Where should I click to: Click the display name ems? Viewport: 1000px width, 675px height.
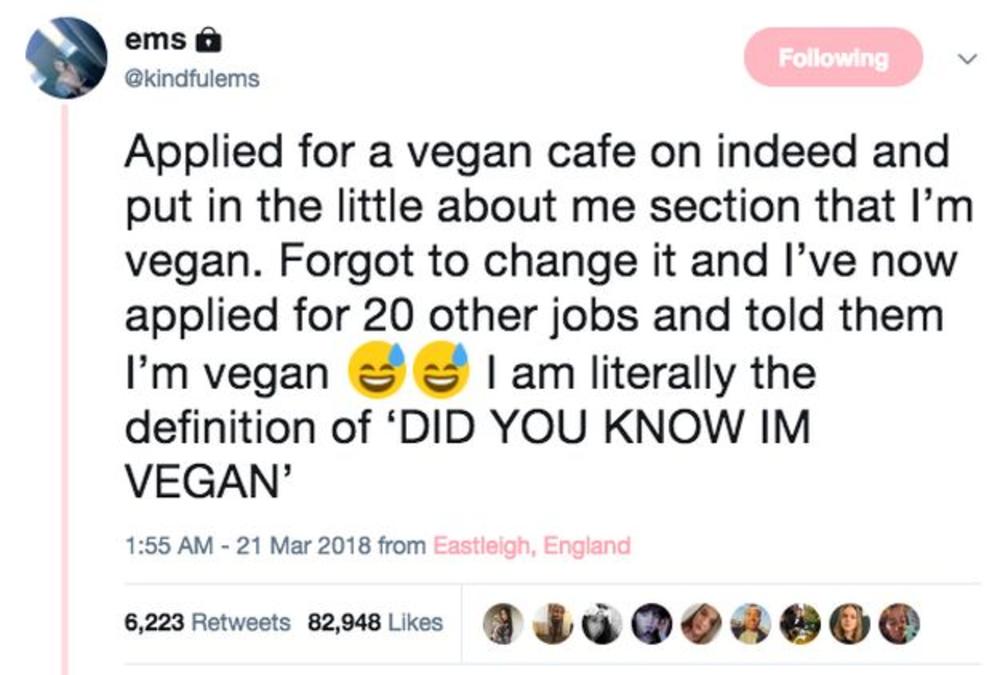click(155, 40)
